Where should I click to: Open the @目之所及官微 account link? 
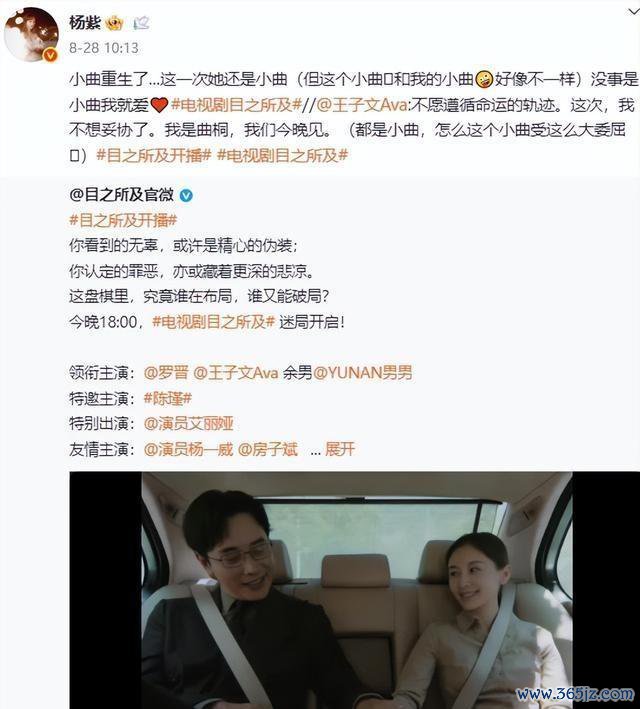[121, 195]
